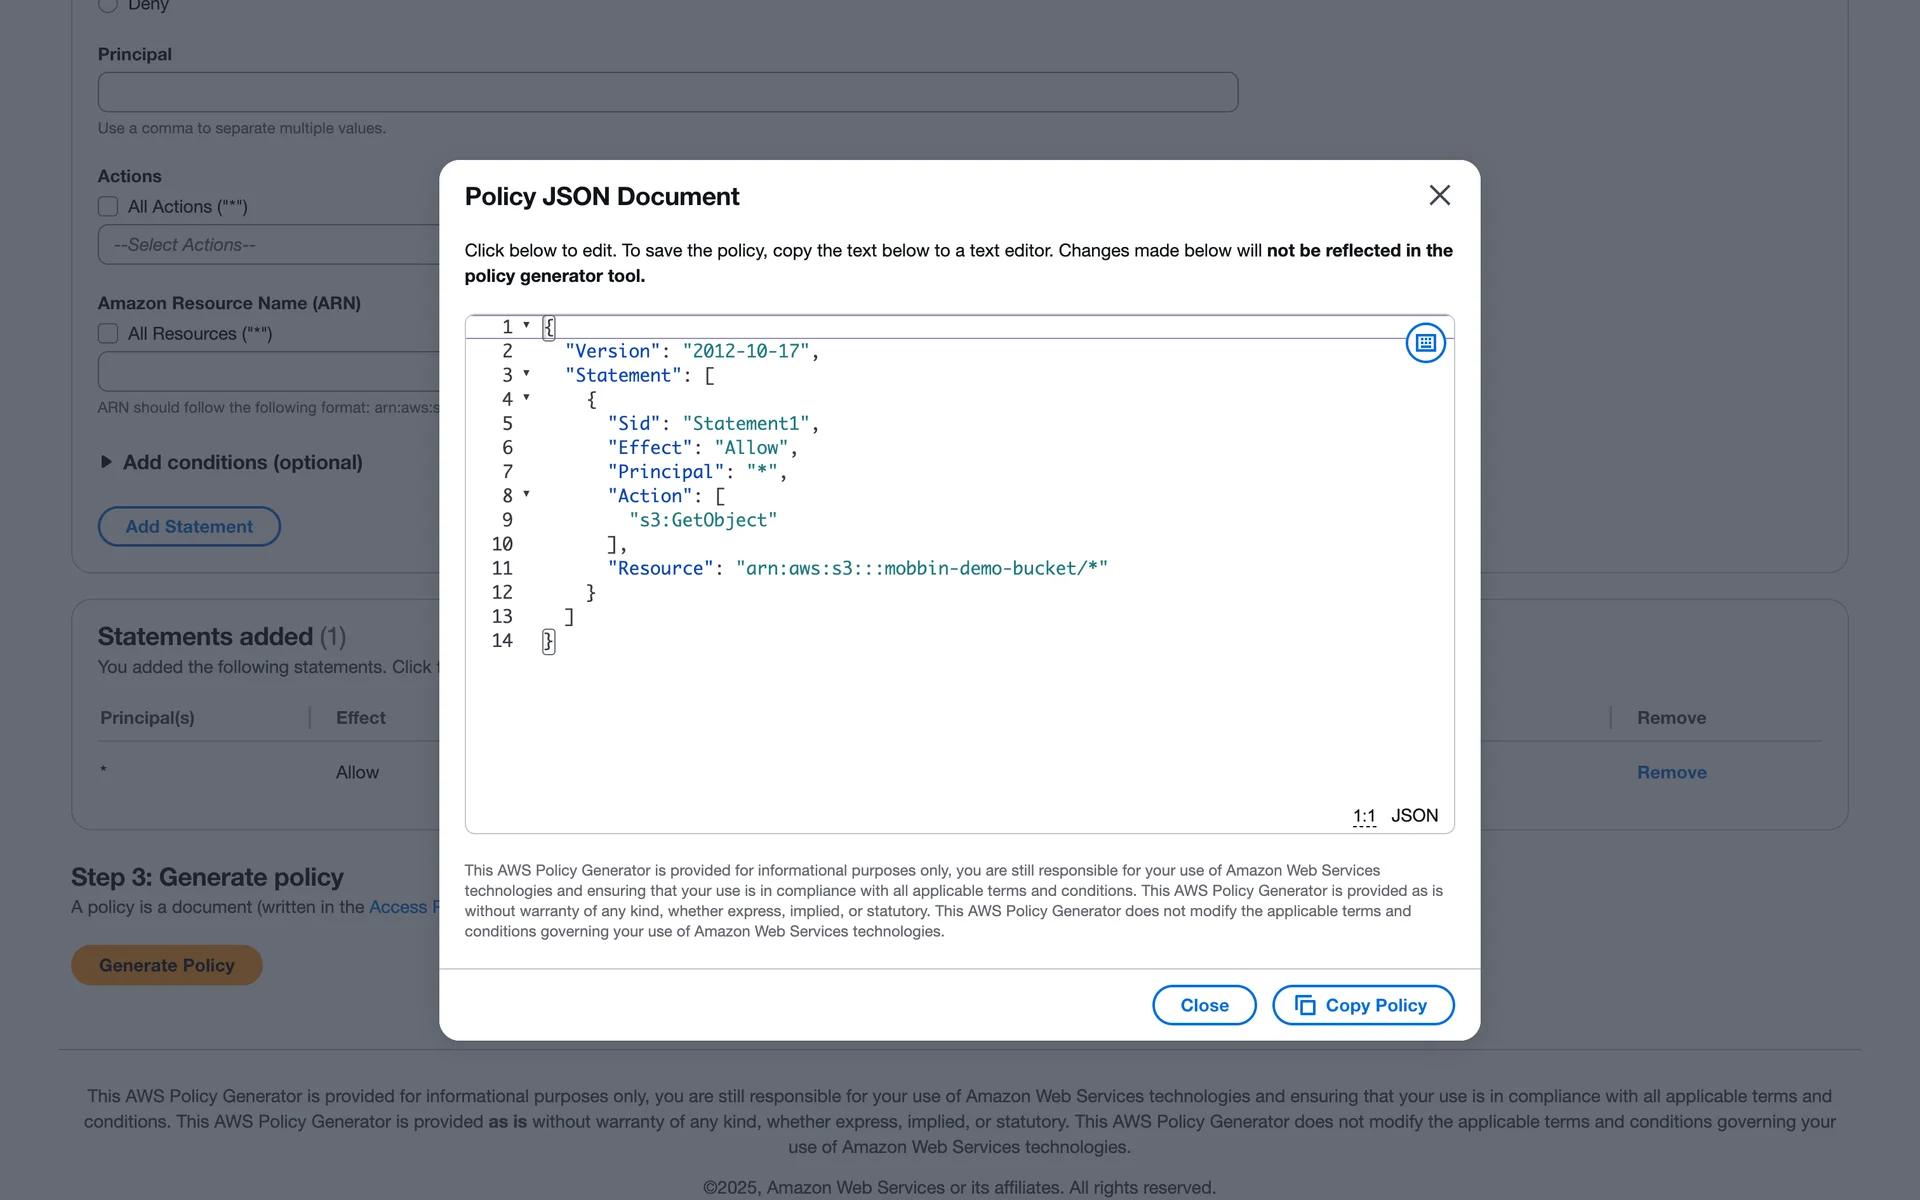Collapse the Action array fold on line 8
The image size is (1920, 1200).
(526, 494)
